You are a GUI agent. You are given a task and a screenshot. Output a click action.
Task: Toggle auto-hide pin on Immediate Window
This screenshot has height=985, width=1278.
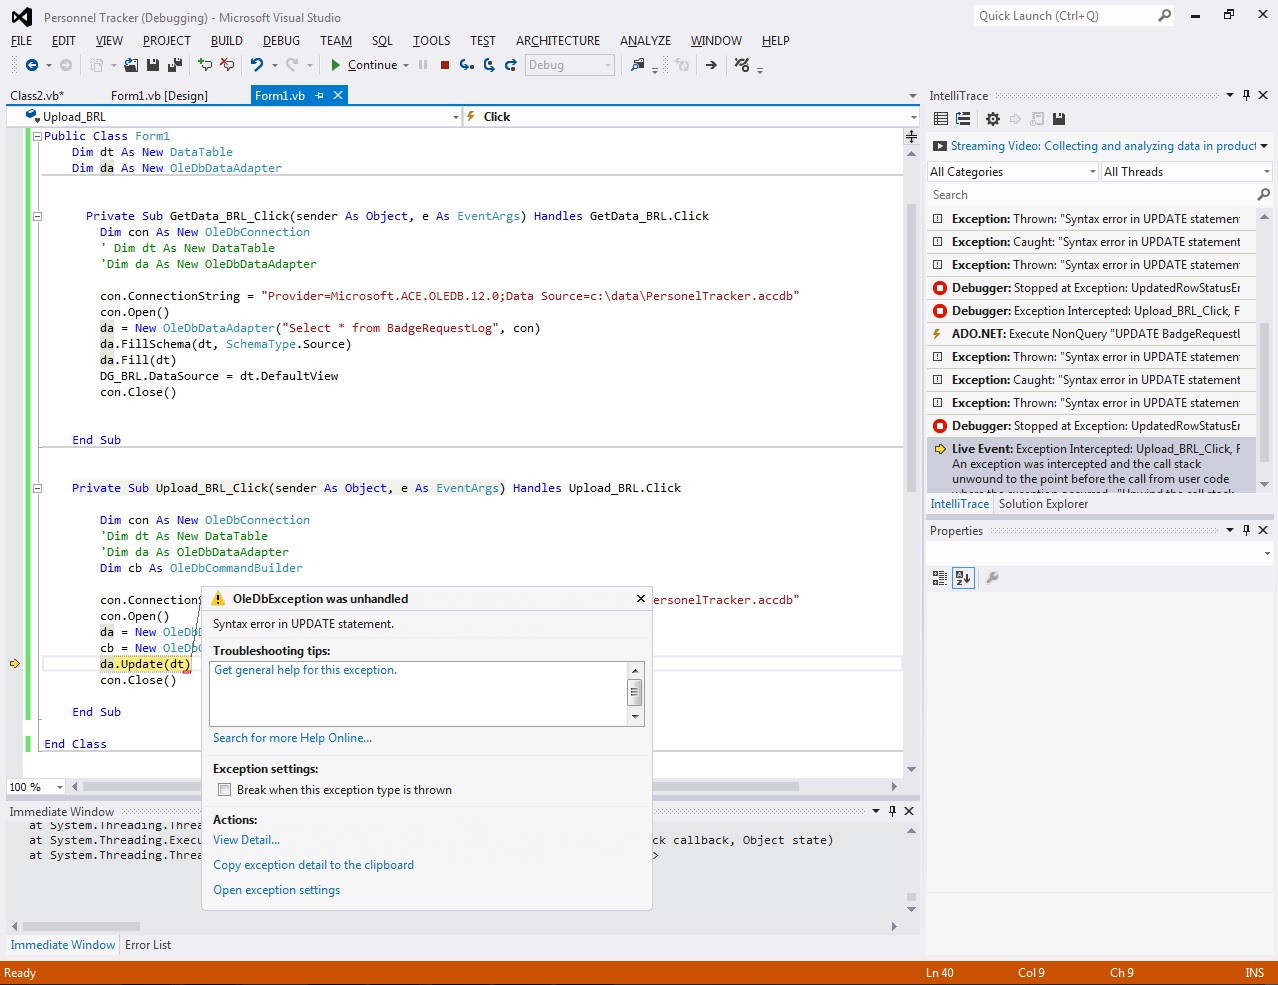point(892,811)
